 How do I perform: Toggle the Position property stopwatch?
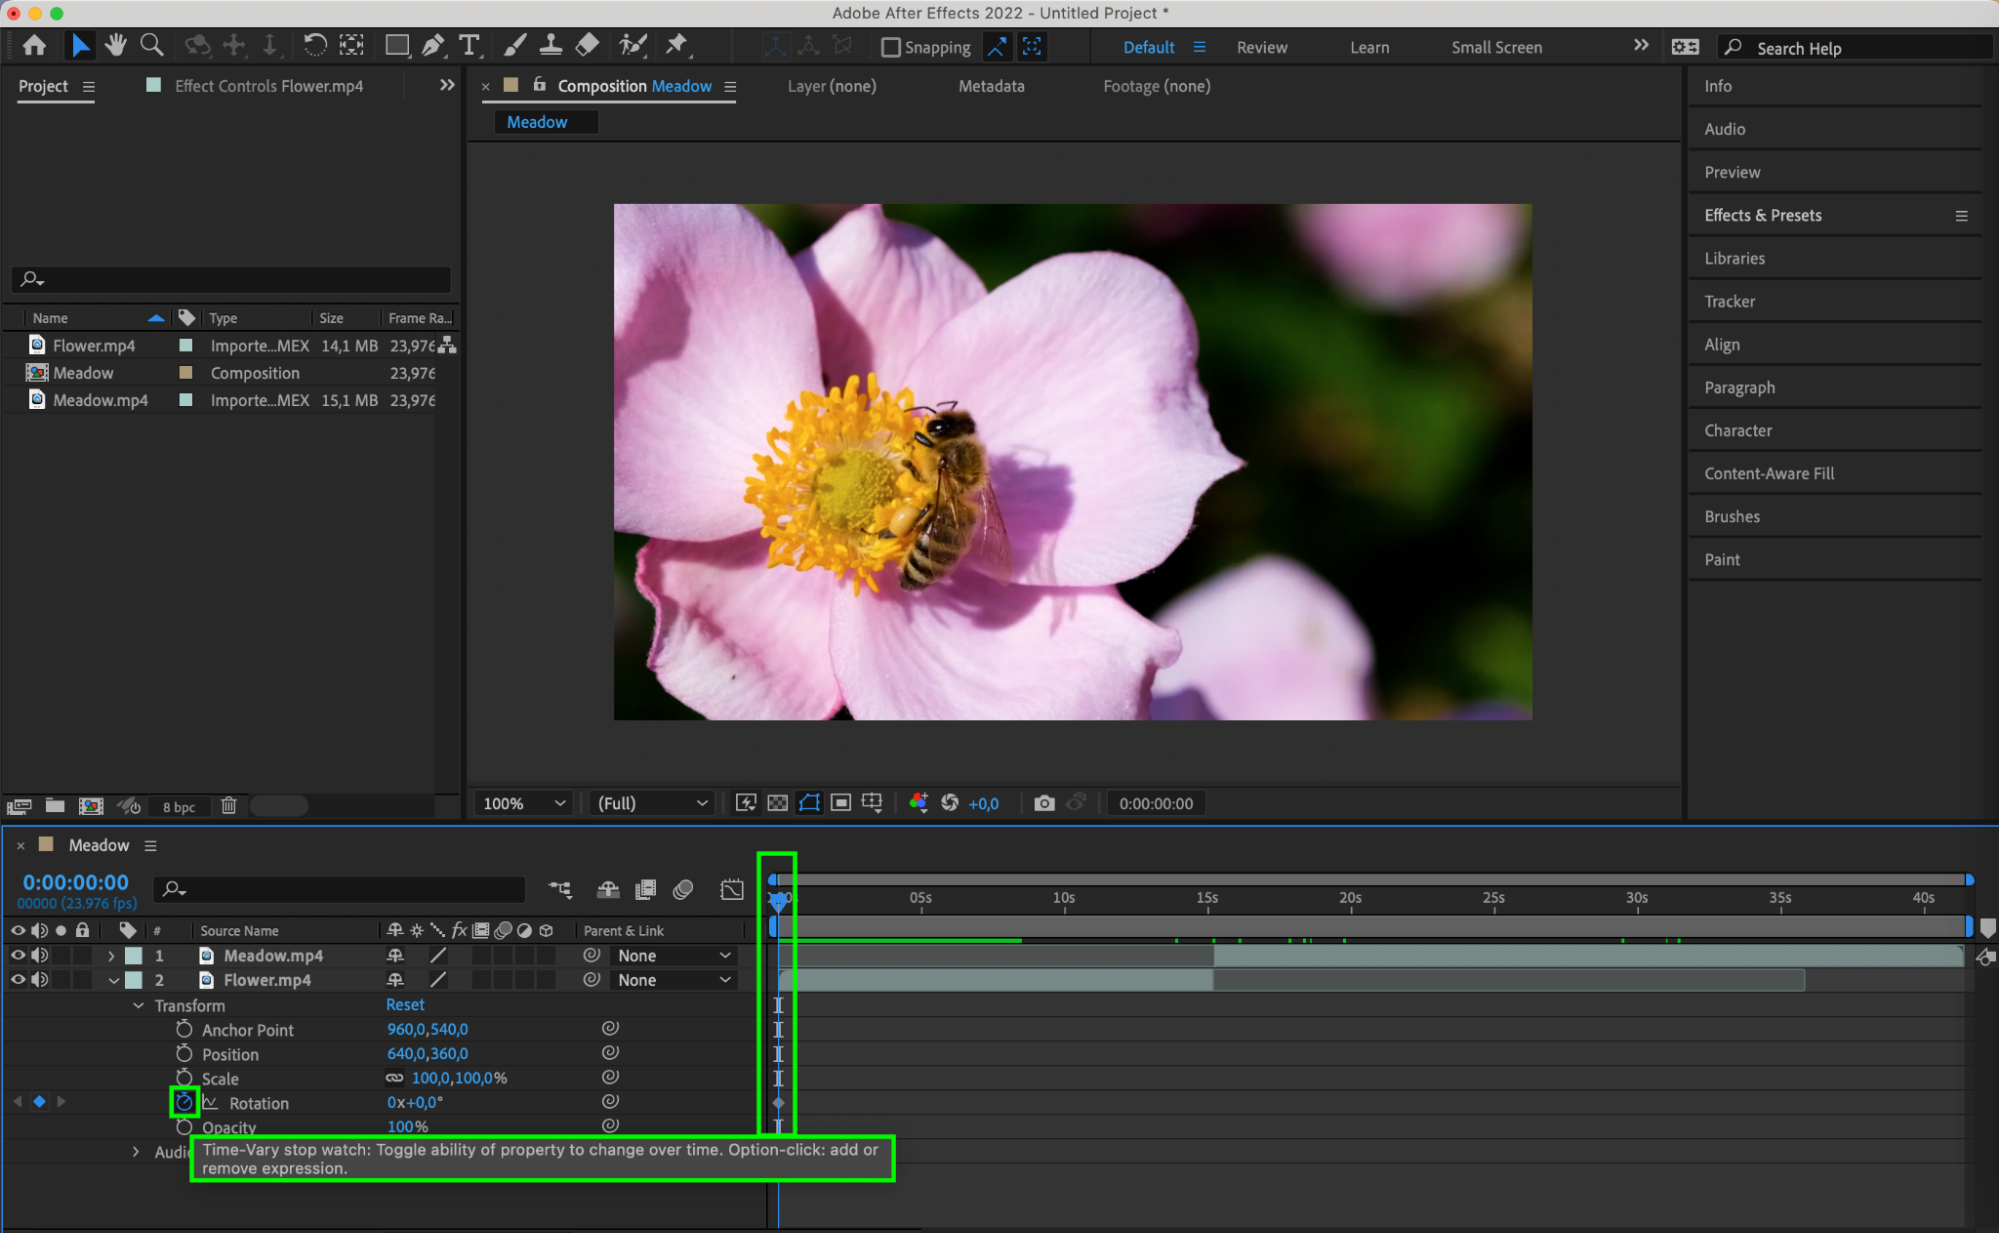pos(184,1054)
